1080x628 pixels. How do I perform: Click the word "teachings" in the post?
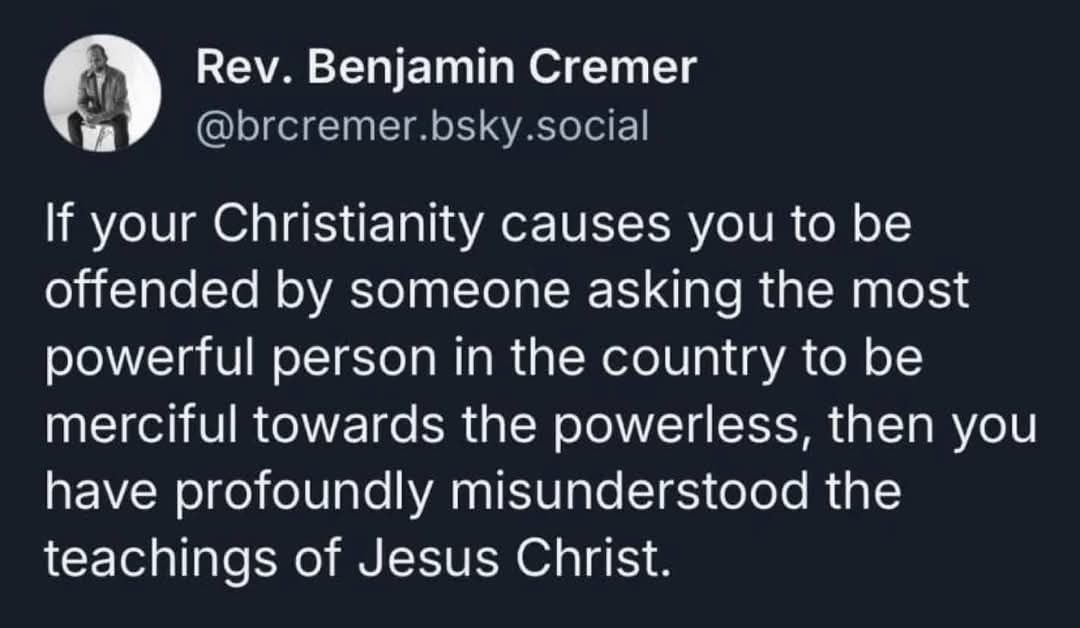click(x=161, y=559)
